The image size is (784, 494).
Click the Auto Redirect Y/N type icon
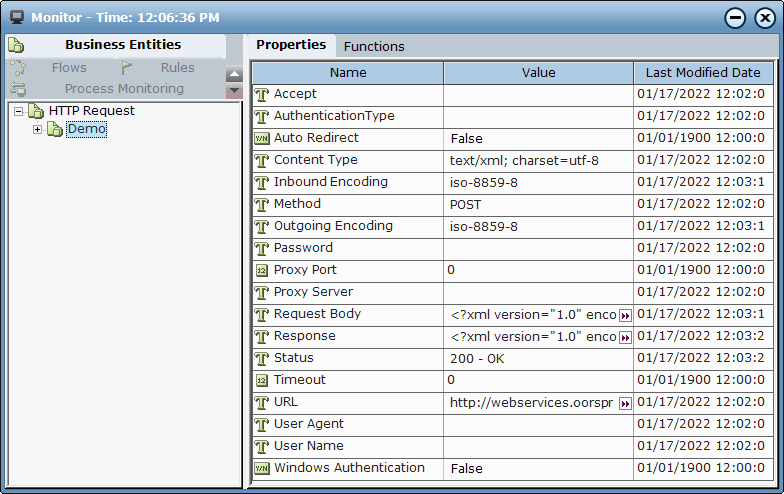click(262, 138)
